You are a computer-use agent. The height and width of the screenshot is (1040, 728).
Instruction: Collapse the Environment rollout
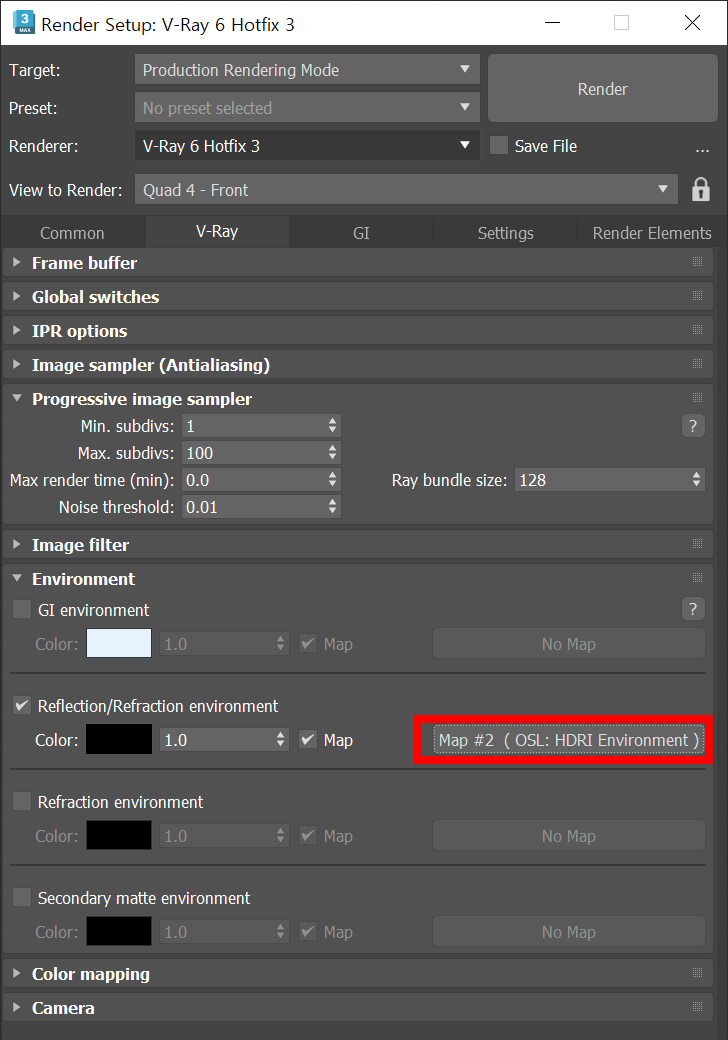coord(17,578)
